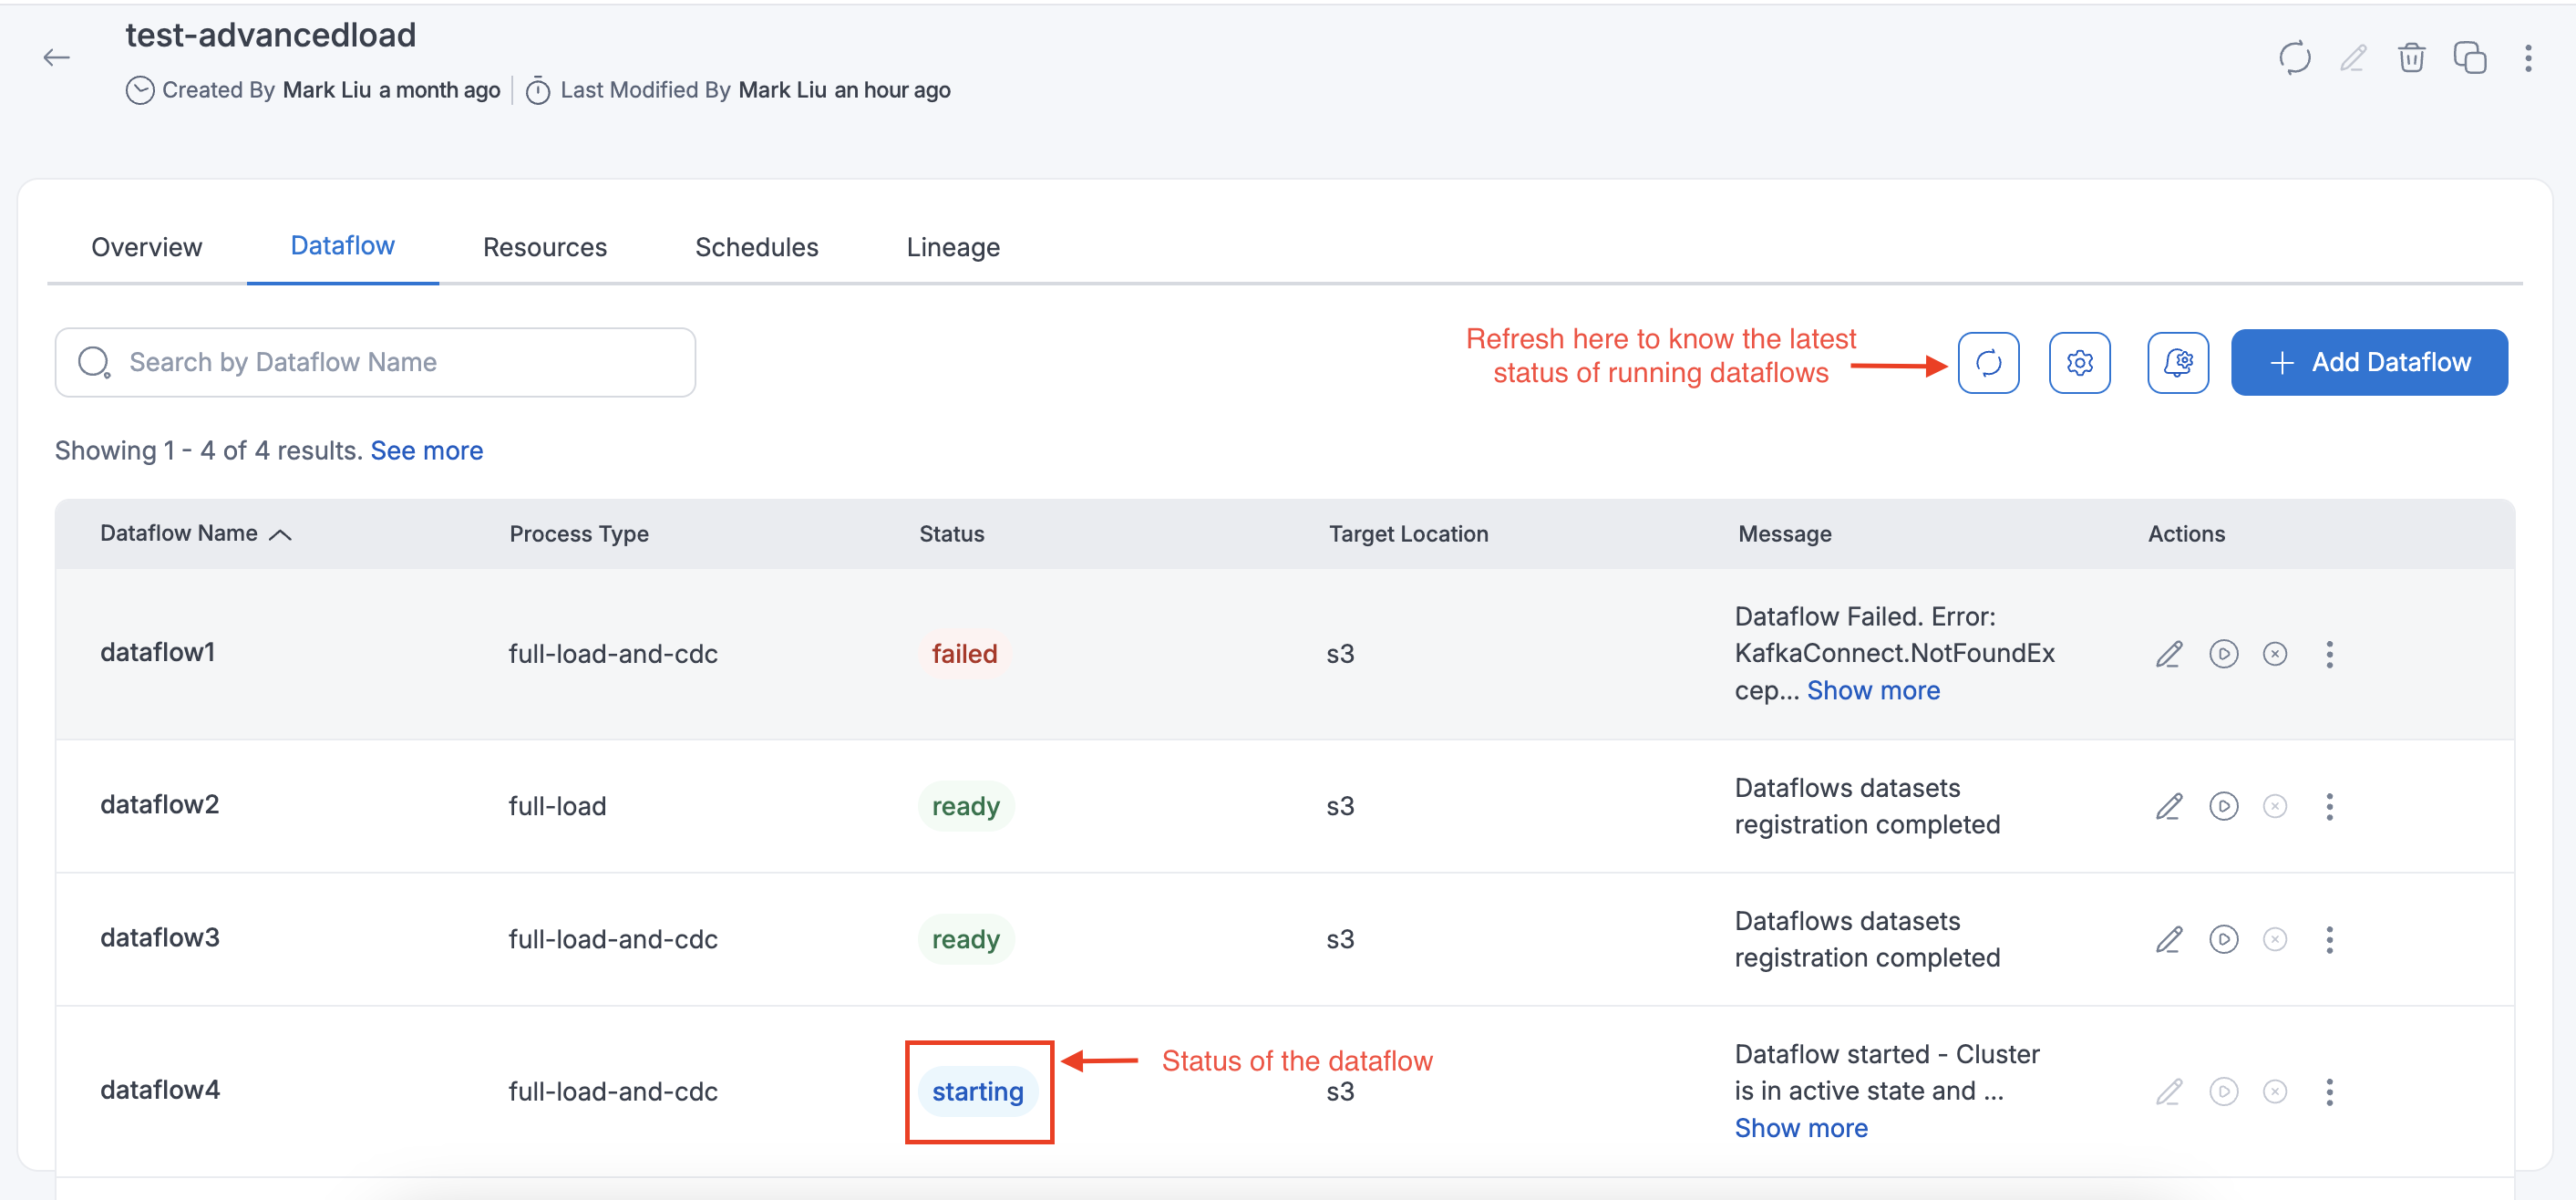Refresh dataflow statuses via the outlined refresh button
This screenshot has height=1200, width=2576.
point(1988,362)
